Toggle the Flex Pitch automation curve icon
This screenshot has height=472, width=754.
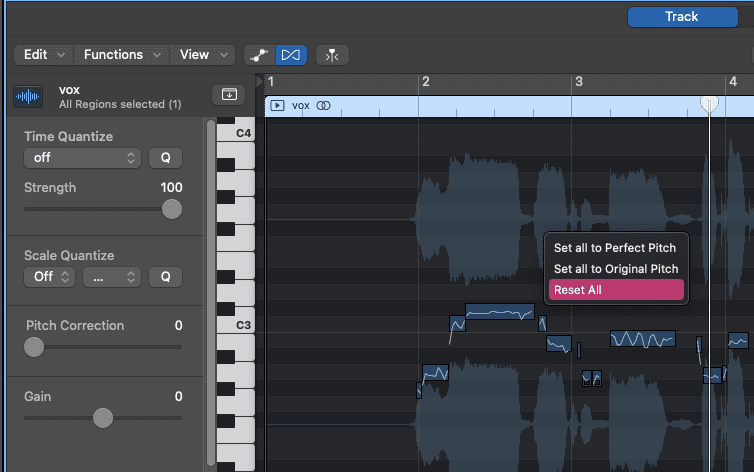coord(260,55)
